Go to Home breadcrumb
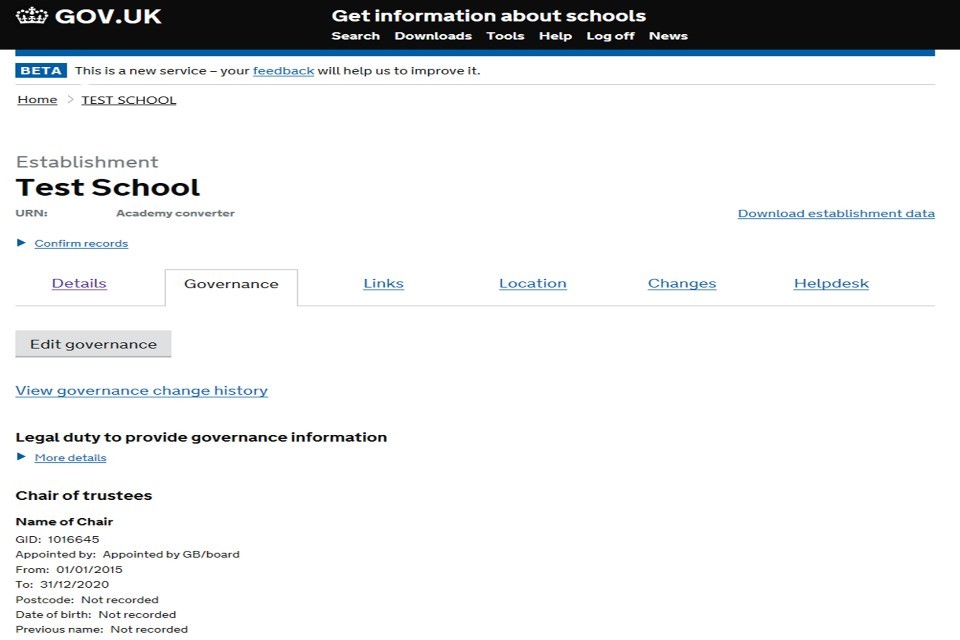The width and height of the screenshot is (960, 640). (x=37, y=100)
